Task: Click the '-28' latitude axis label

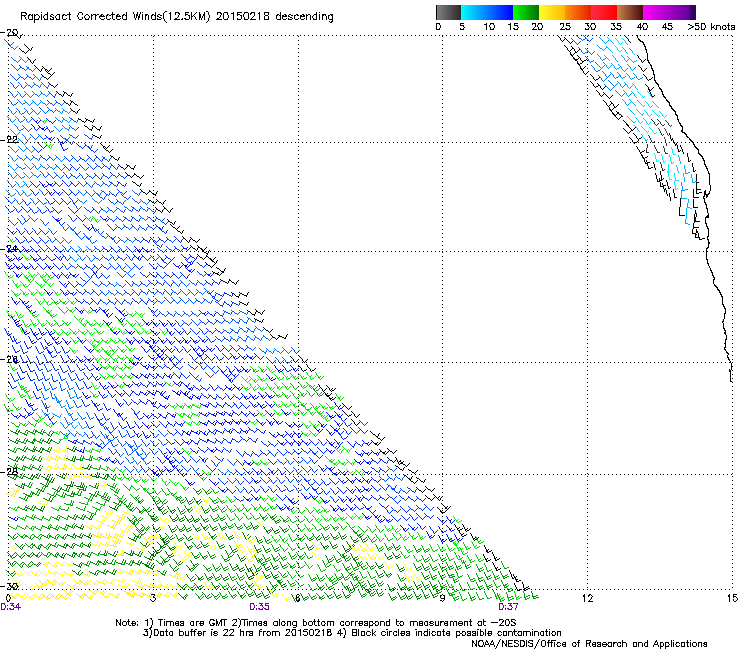Action: (9, 472)
